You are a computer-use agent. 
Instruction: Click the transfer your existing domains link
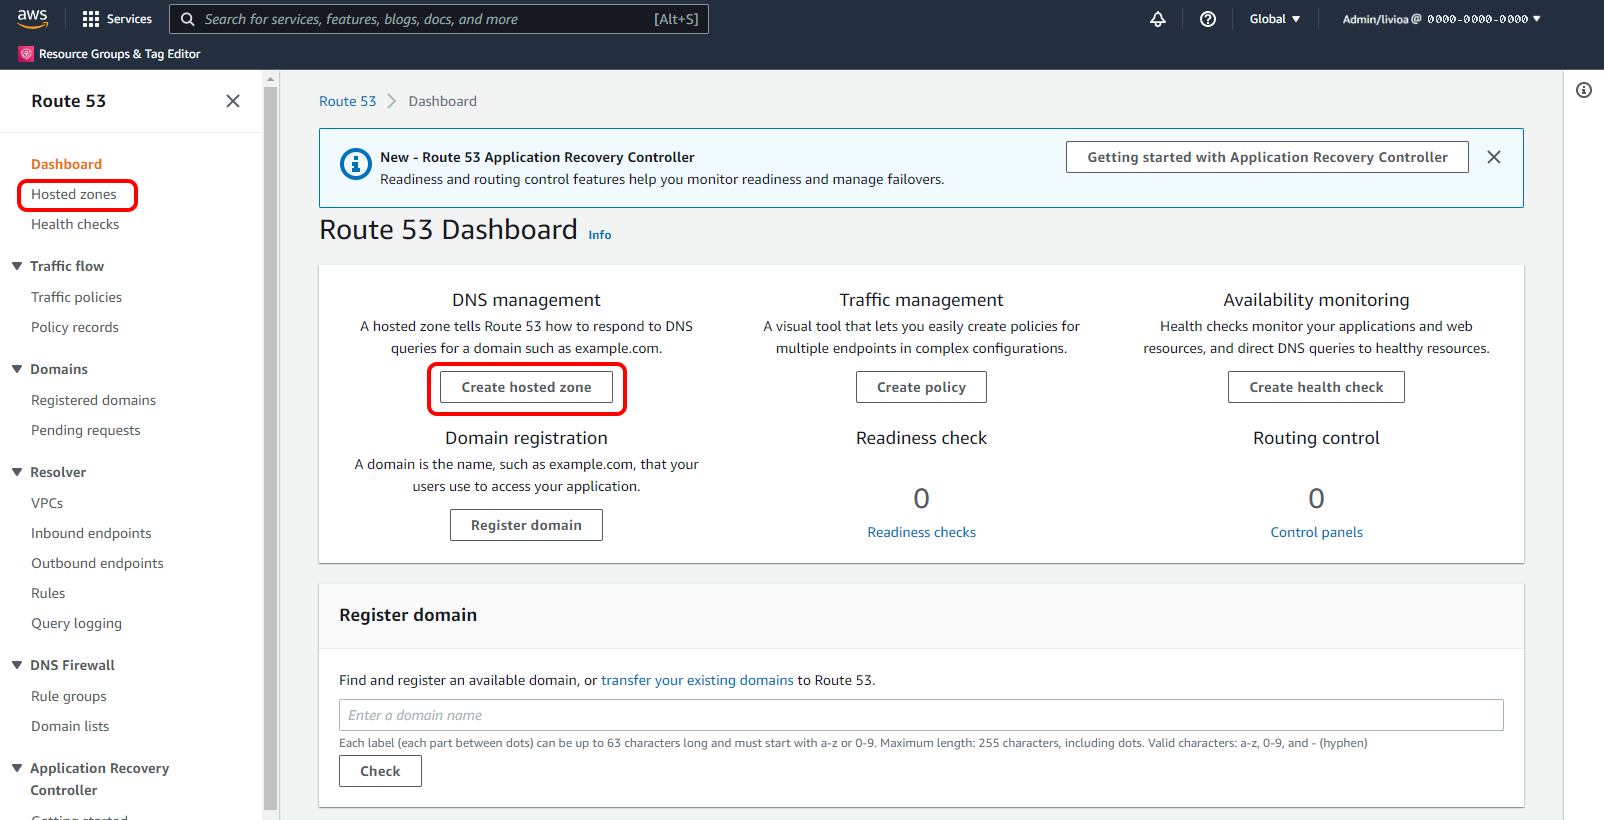(697, 680)
